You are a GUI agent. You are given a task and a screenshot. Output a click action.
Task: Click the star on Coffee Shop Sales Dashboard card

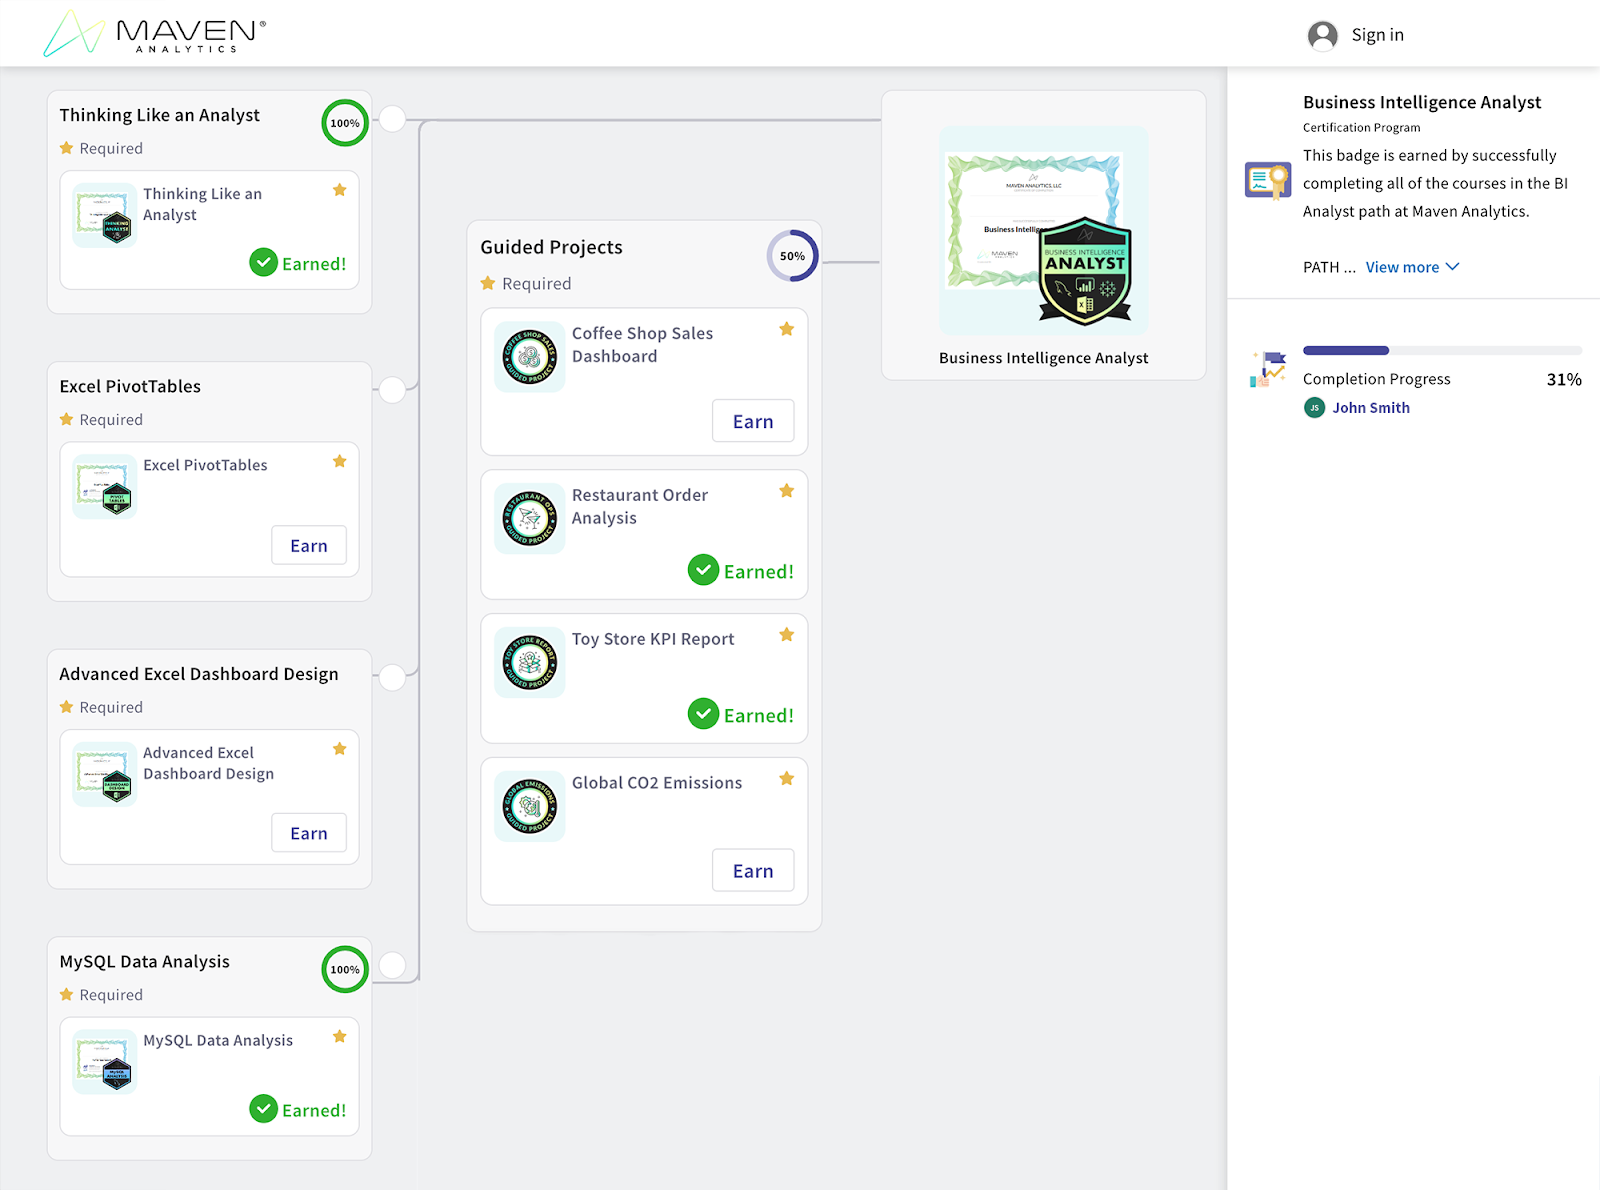787,329
